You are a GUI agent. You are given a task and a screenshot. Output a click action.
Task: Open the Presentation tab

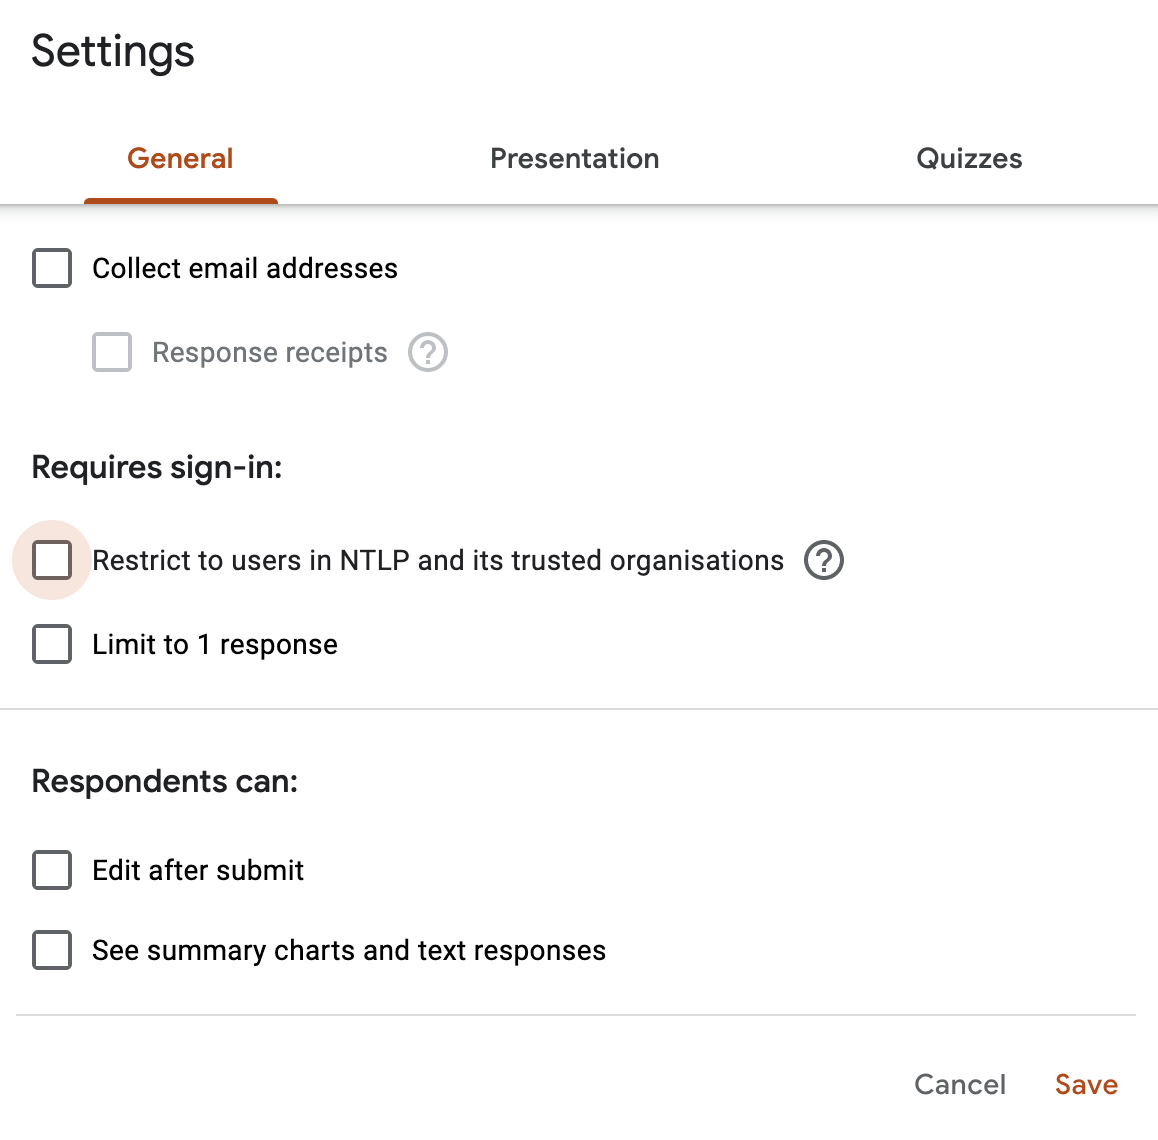point(575,159)
